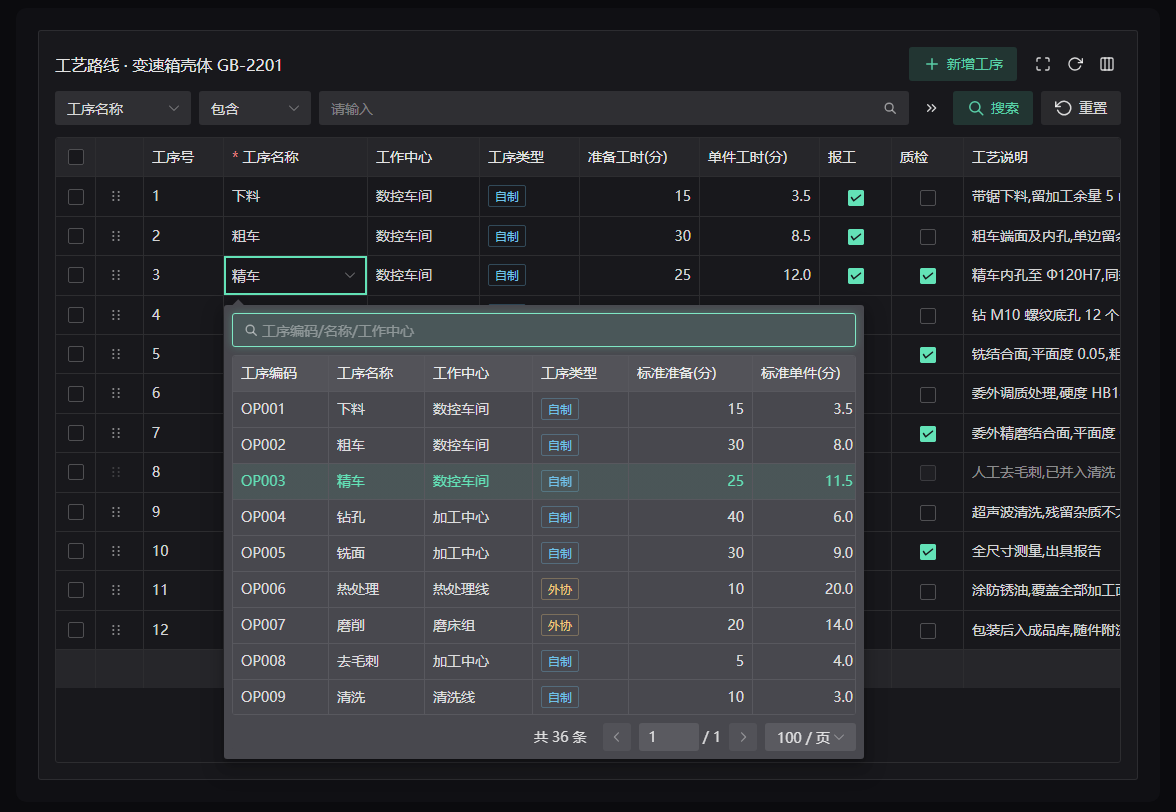Click the refresh icon in header
The height and width of the screenshot is (812, 1176).
[x=1075, y=64]
